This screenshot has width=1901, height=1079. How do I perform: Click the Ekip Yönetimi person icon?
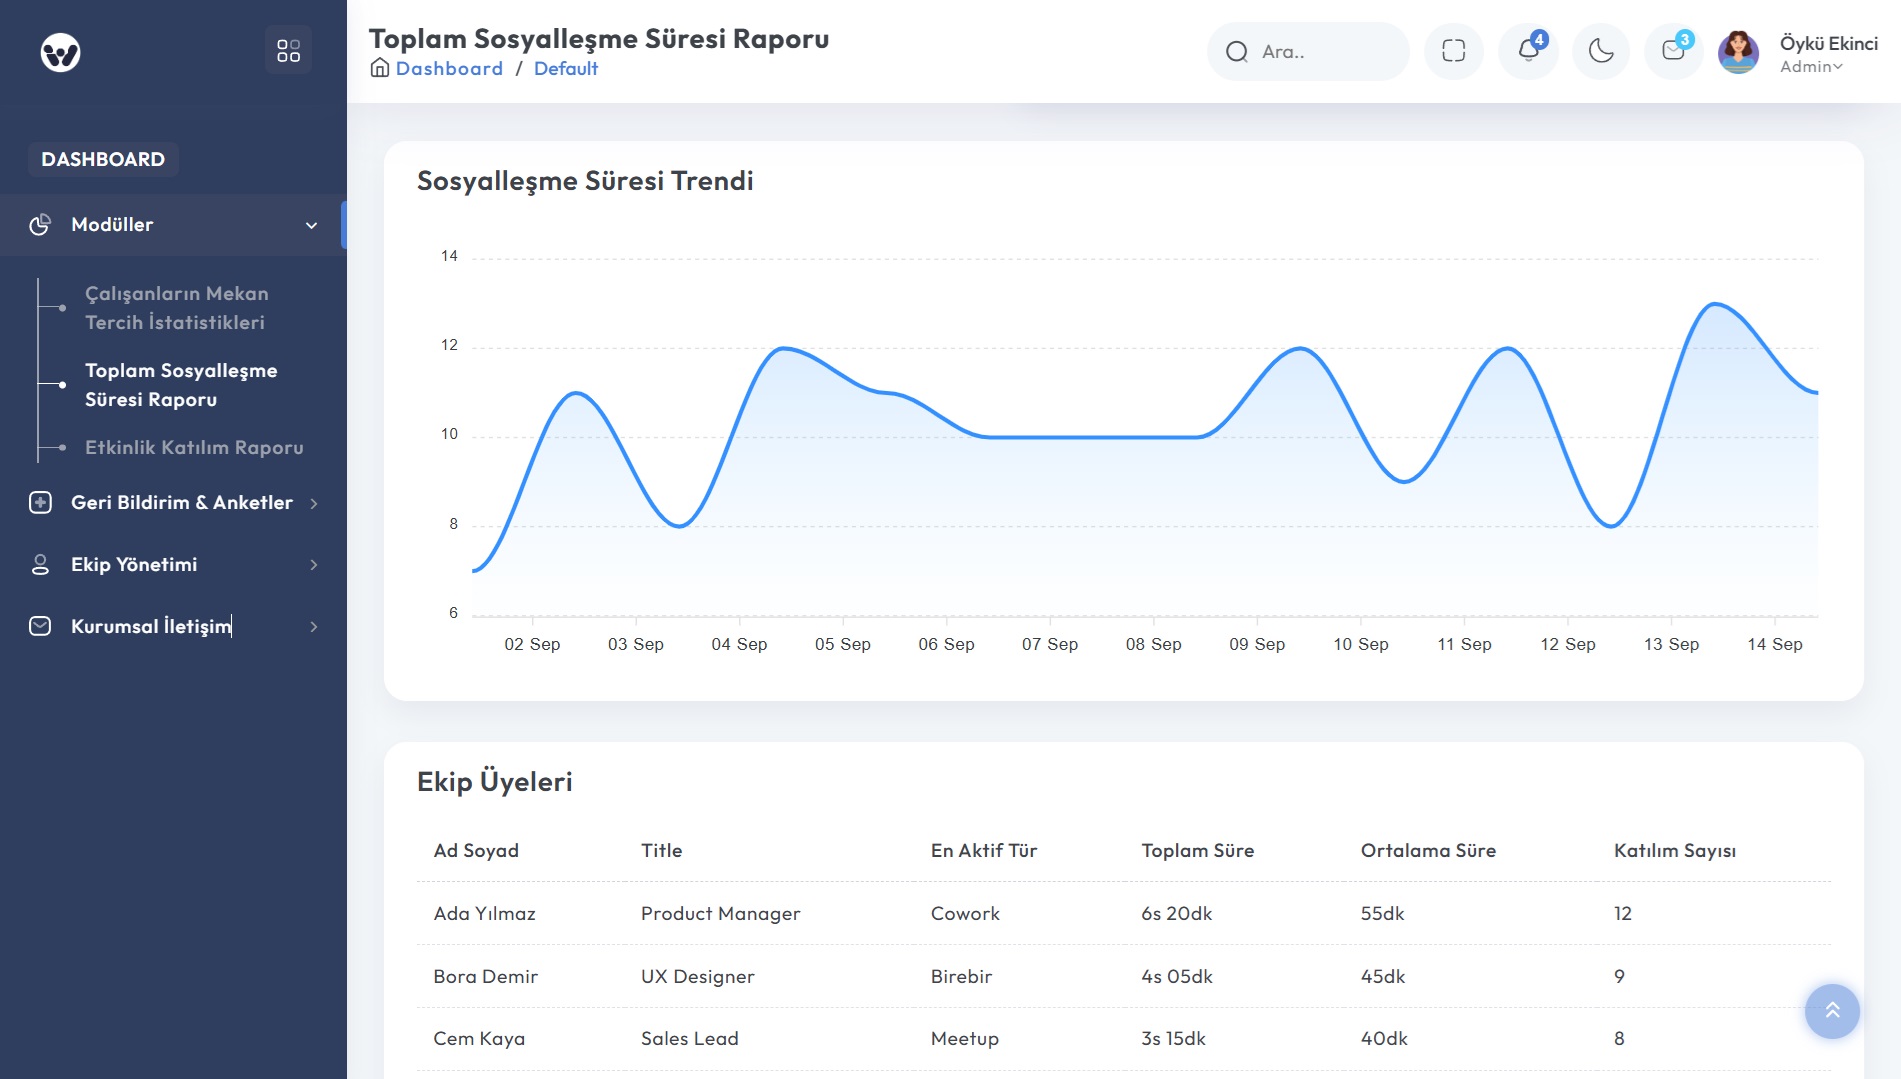pyautogui.click(x=40, y=565)
